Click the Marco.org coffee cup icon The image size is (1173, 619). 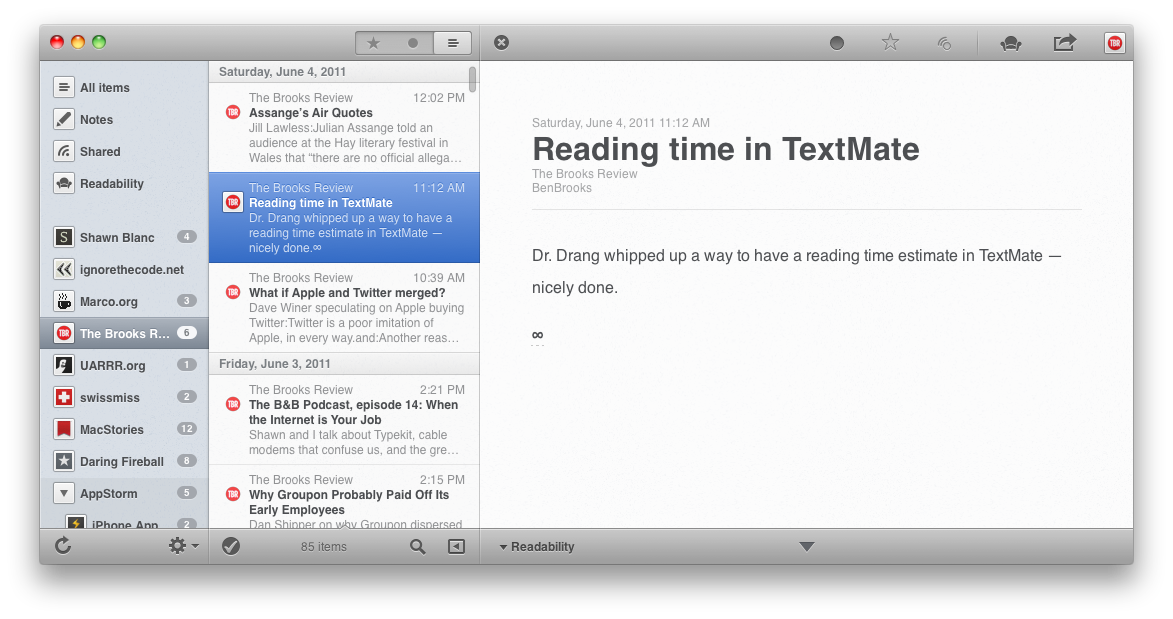pos(64,302)
